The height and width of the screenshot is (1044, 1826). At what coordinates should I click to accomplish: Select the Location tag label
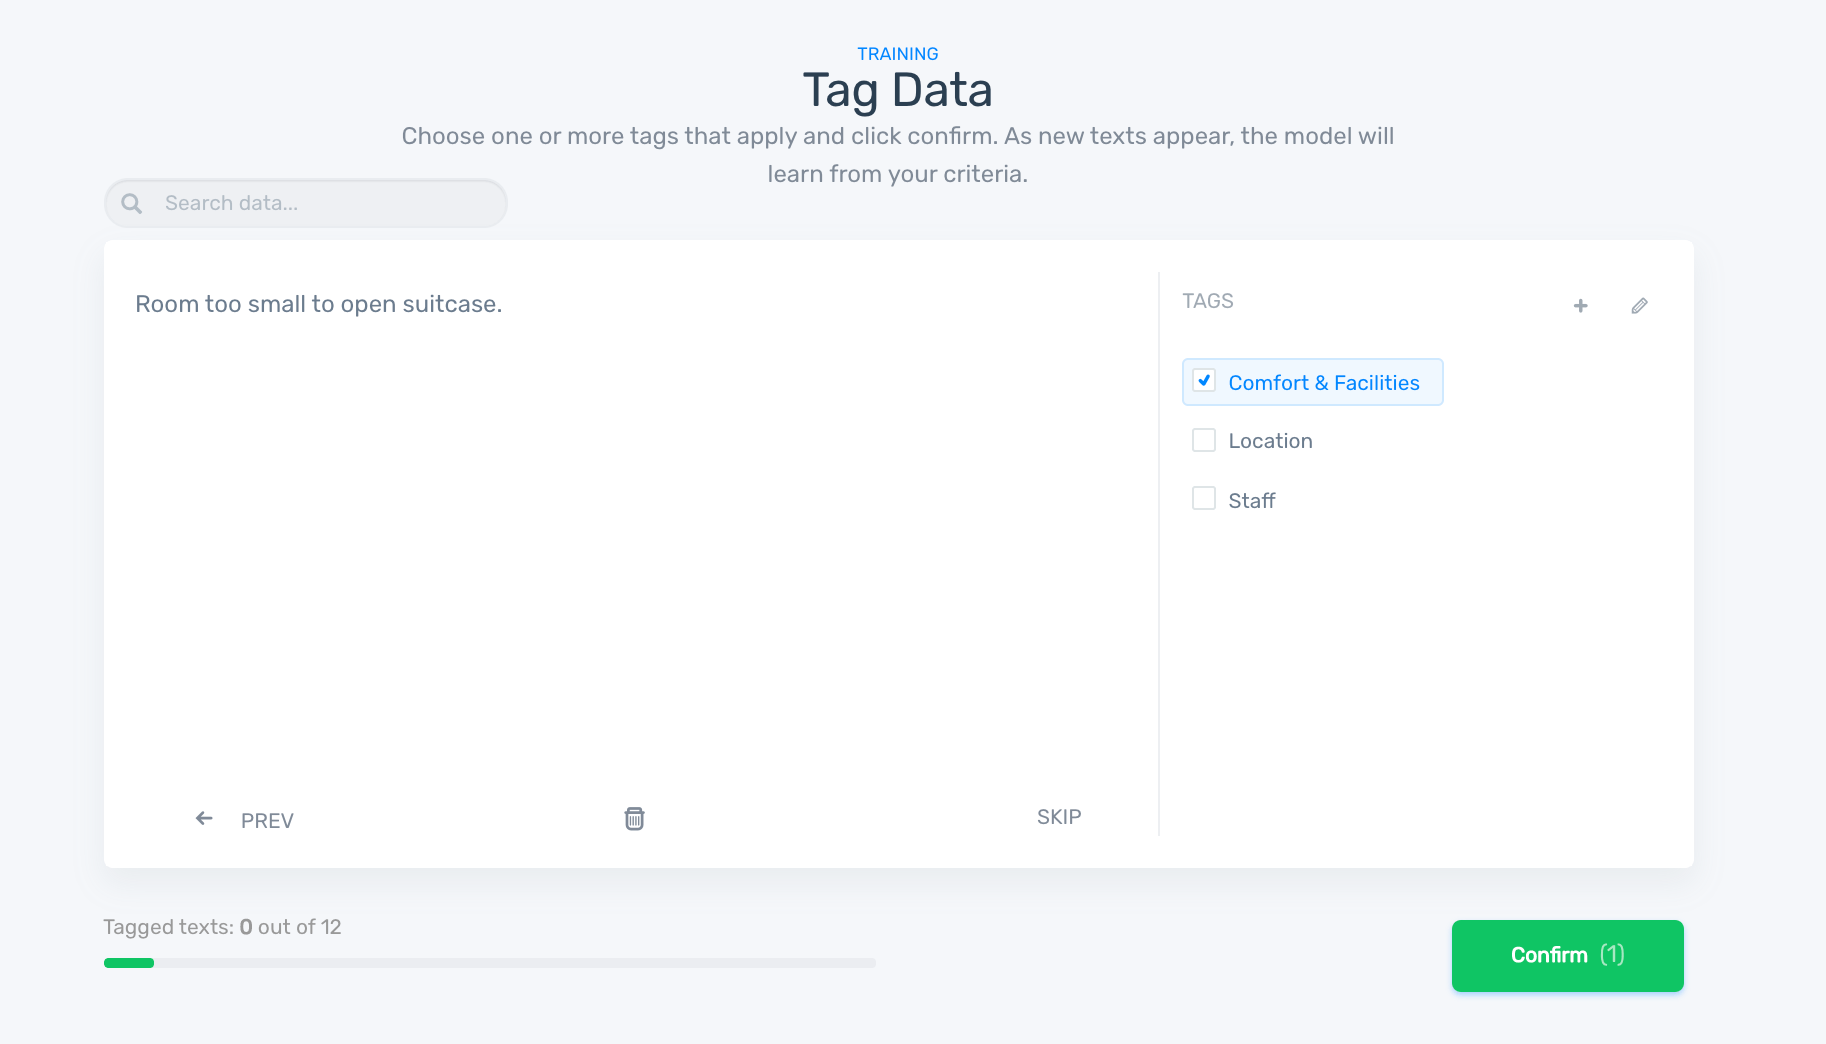(1270, 441)
